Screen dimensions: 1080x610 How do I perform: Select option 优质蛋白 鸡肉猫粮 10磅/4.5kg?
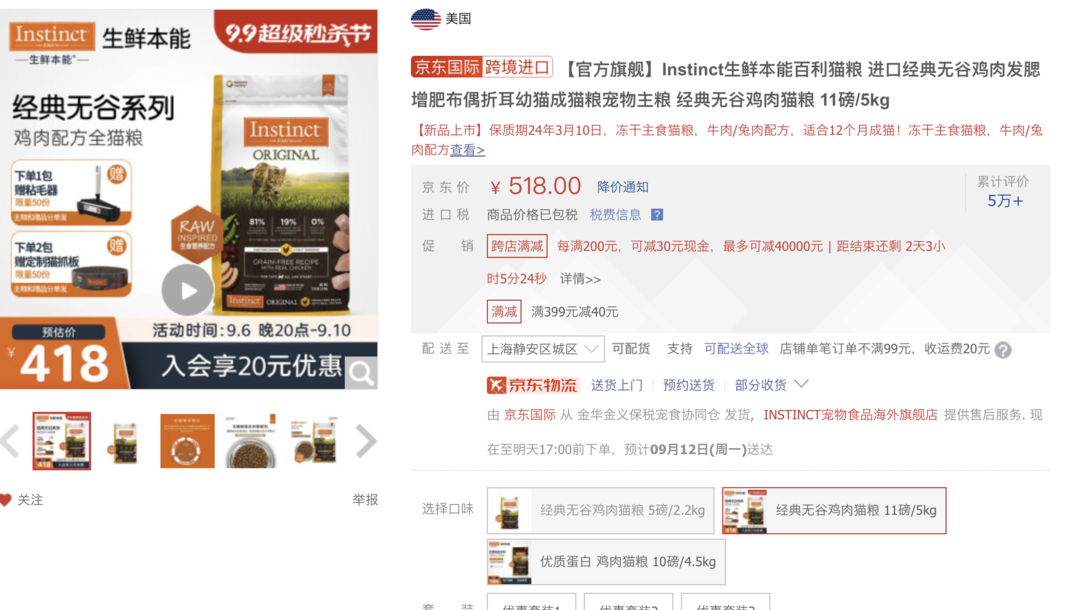[x=606, y=562]
